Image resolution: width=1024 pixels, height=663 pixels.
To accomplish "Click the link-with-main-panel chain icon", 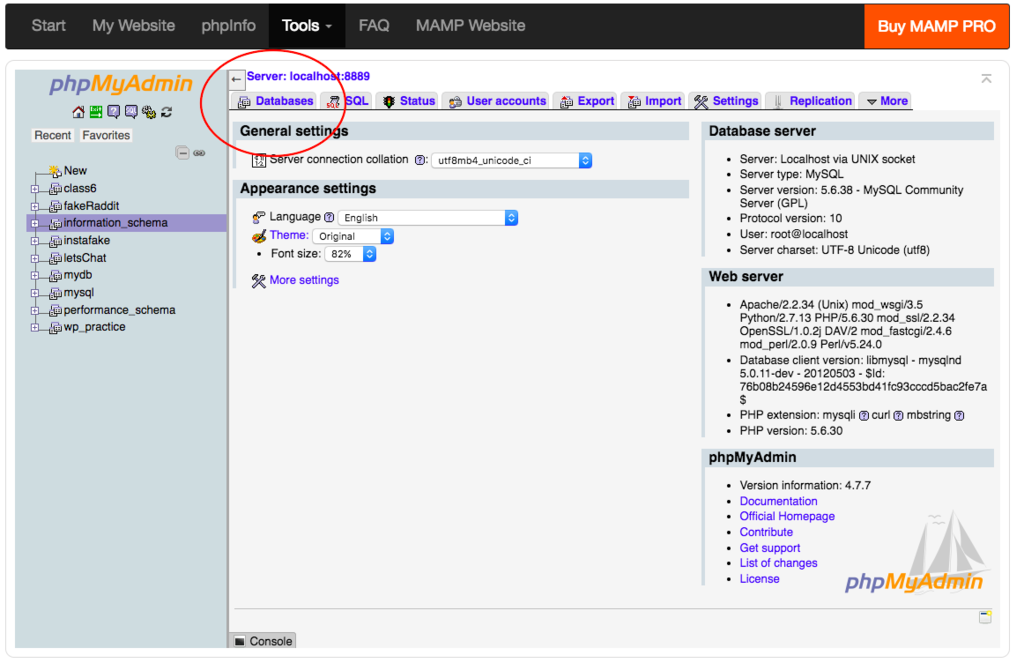I will tap(199, 153).
